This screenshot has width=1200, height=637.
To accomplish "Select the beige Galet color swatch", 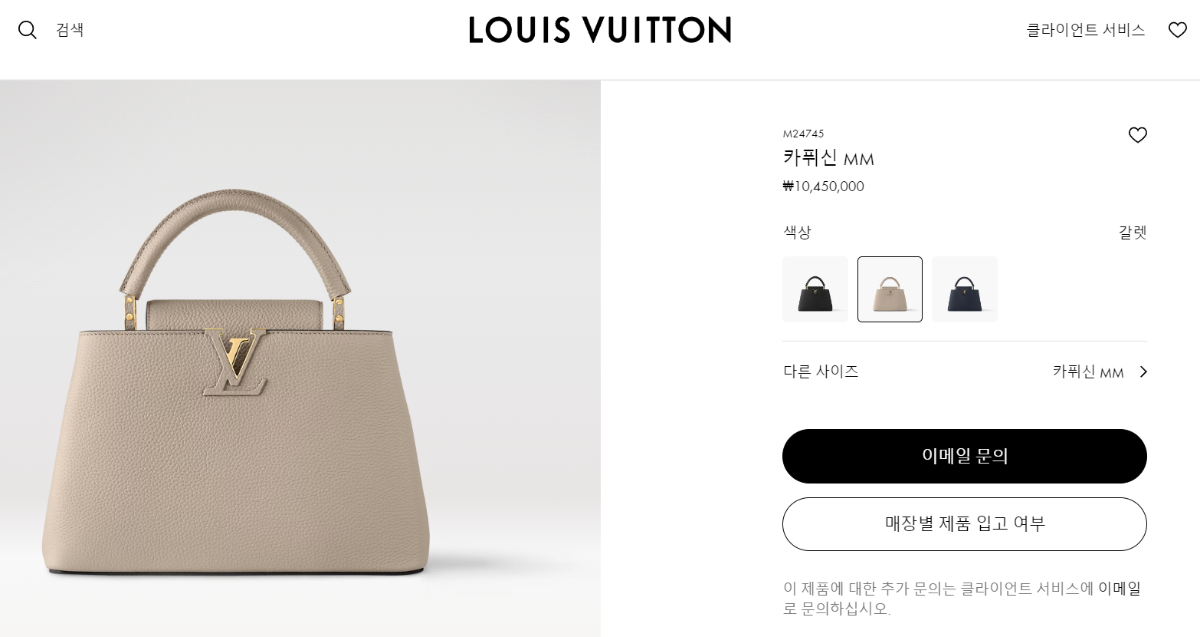I will pos(890,289).
